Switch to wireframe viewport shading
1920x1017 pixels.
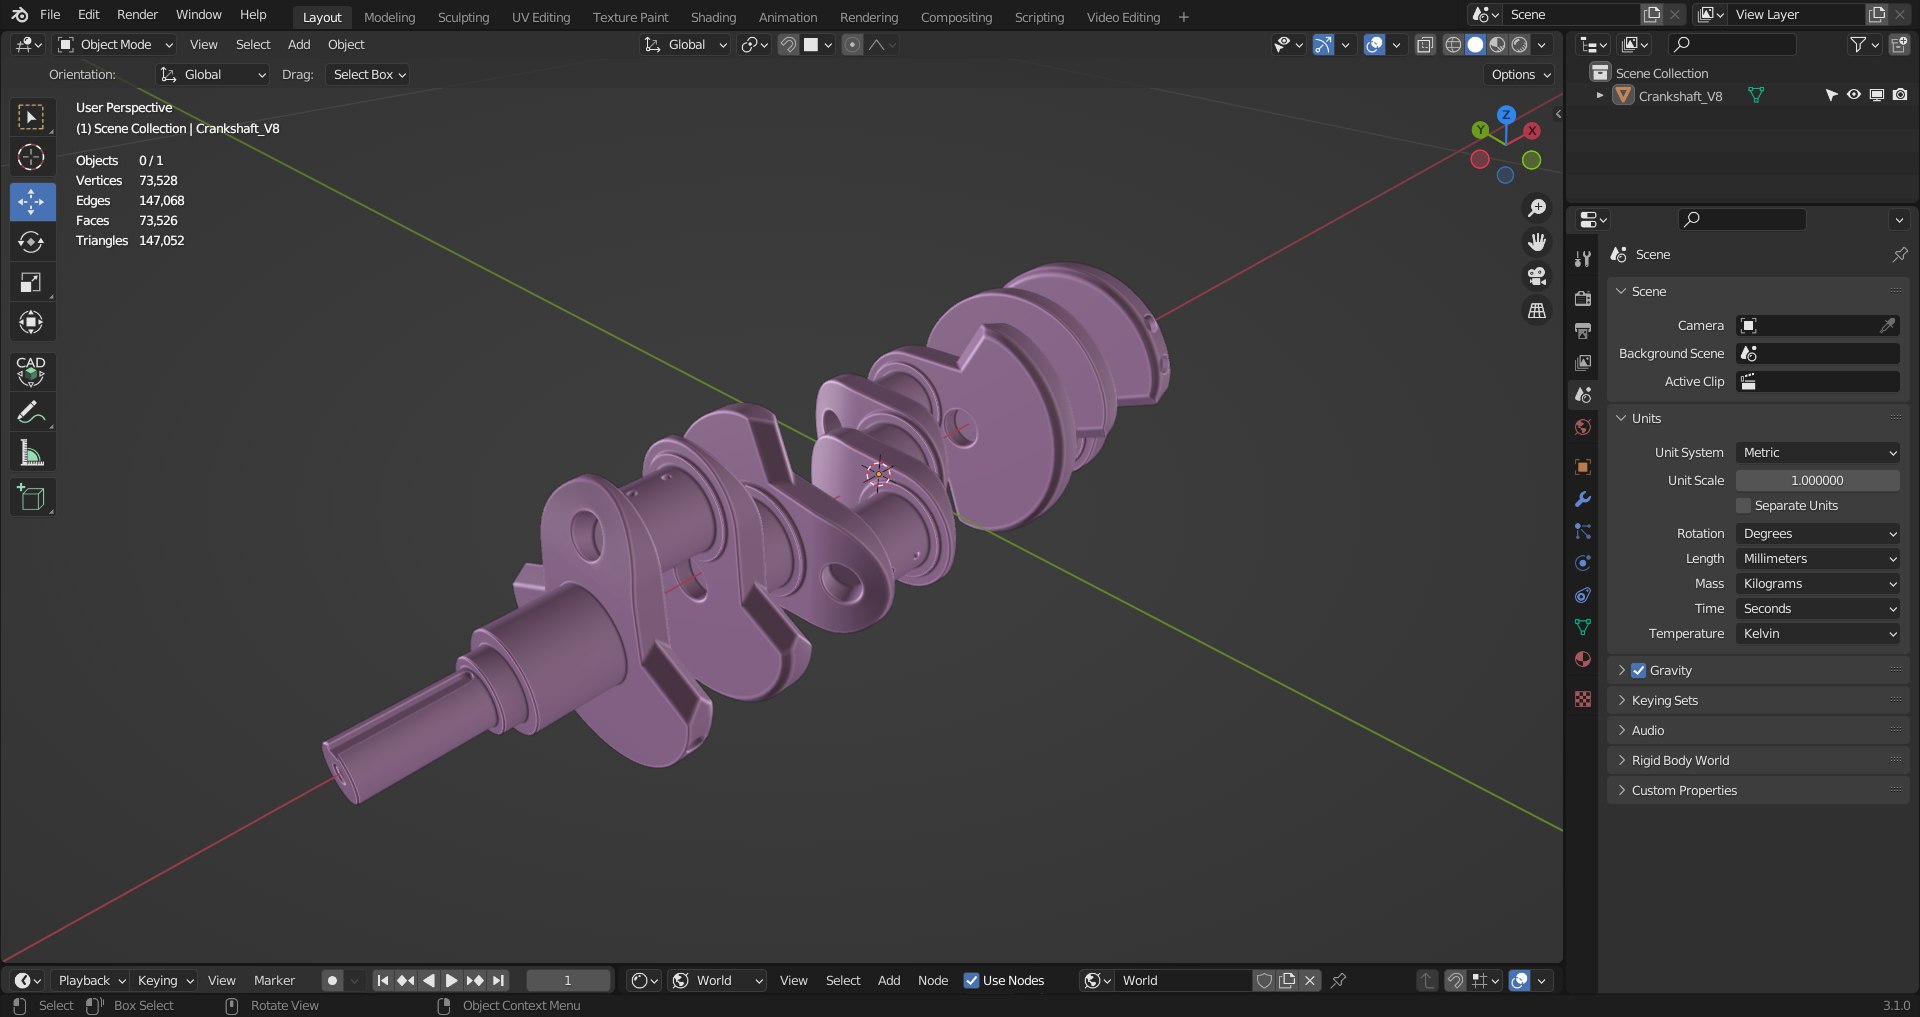tap(1453, 45)
